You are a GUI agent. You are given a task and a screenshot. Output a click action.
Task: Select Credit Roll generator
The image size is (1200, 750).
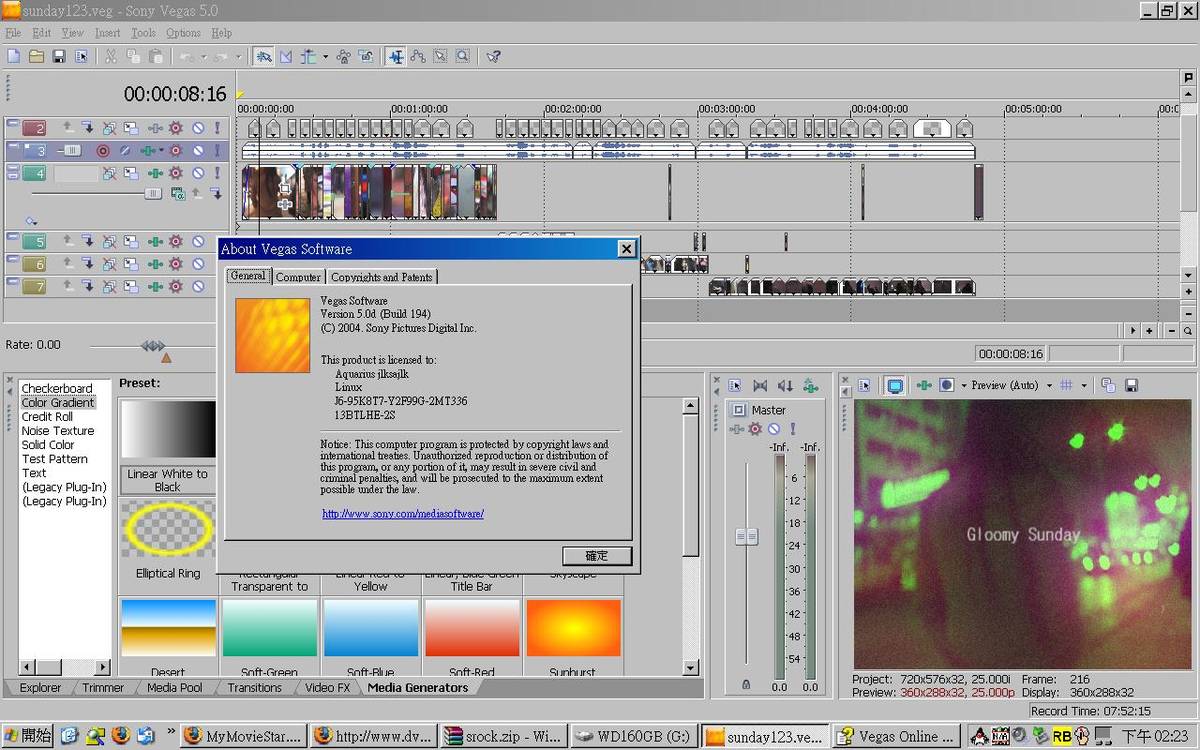47,417
